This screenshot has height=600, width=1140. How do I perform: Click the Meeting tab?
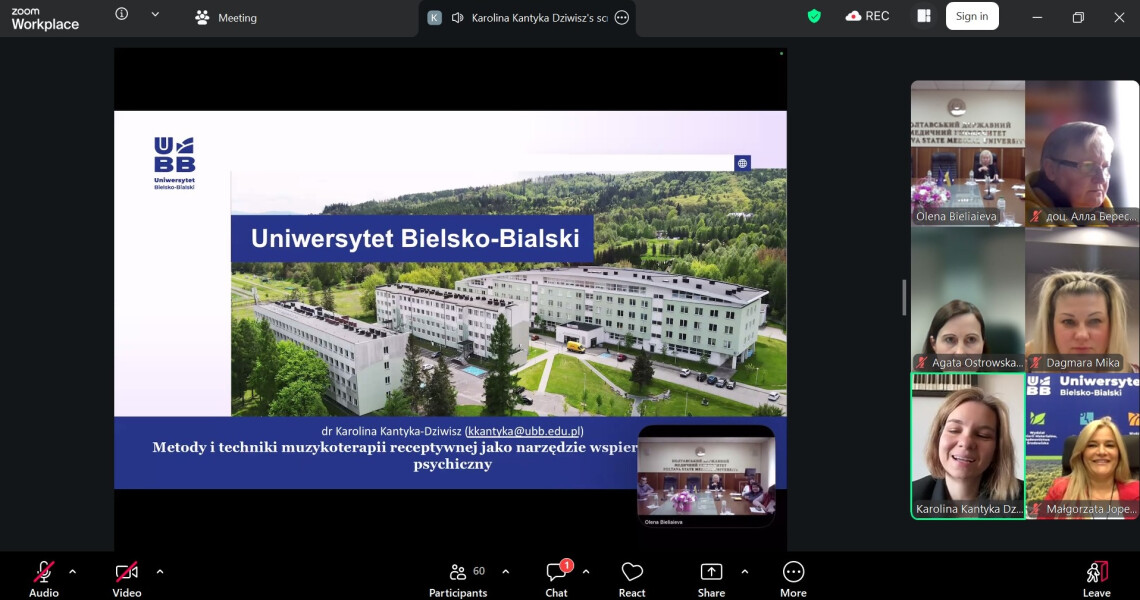[x=226, y=17]
